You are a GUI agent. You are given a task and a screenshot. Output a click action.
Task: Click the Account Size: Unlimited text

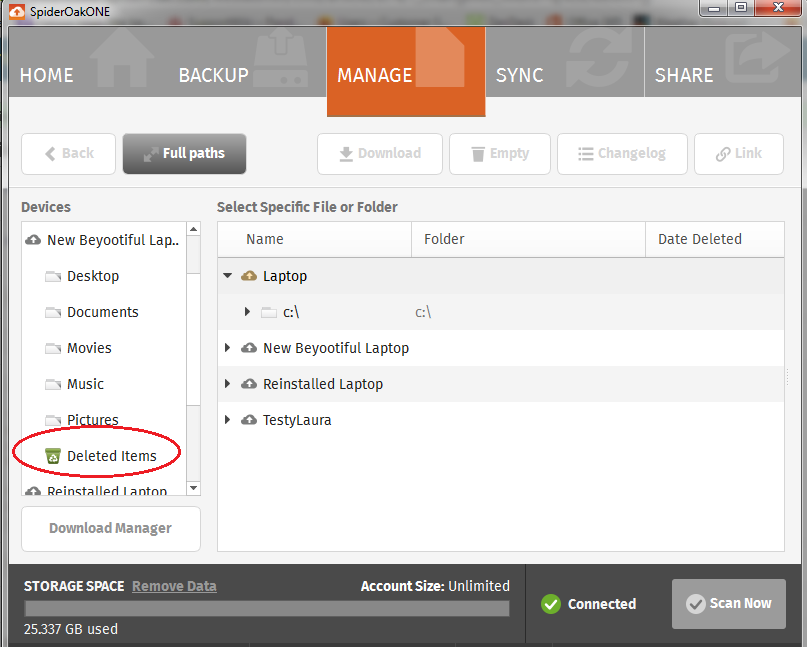(x=435, y=586)
